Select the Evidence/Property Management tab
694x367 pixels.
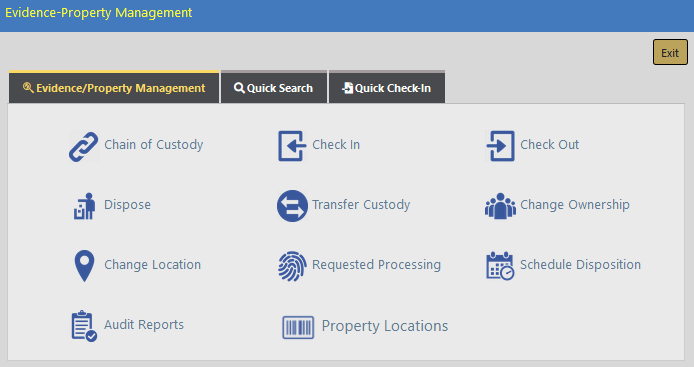tap(114, 88)
